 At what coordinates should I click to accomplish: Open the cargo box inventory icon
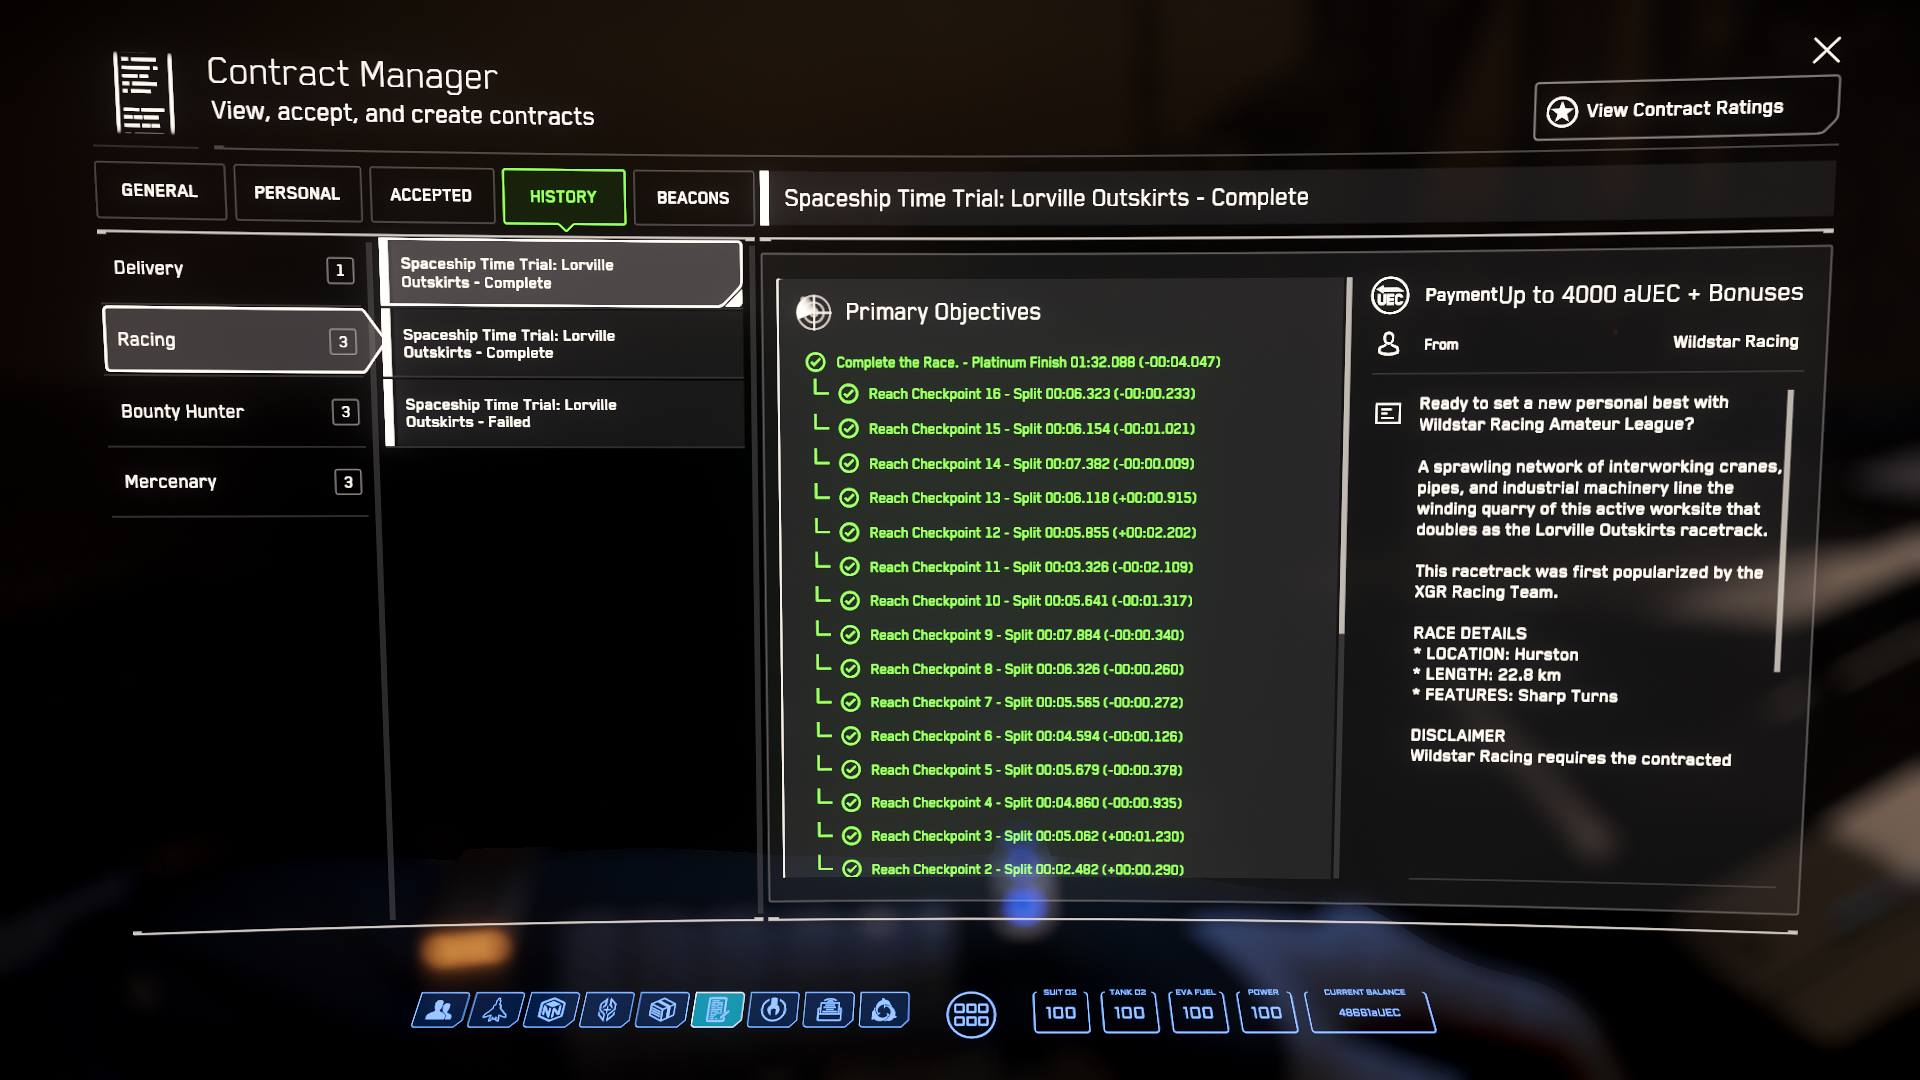pyautogui.click(x=662, y=1011)
